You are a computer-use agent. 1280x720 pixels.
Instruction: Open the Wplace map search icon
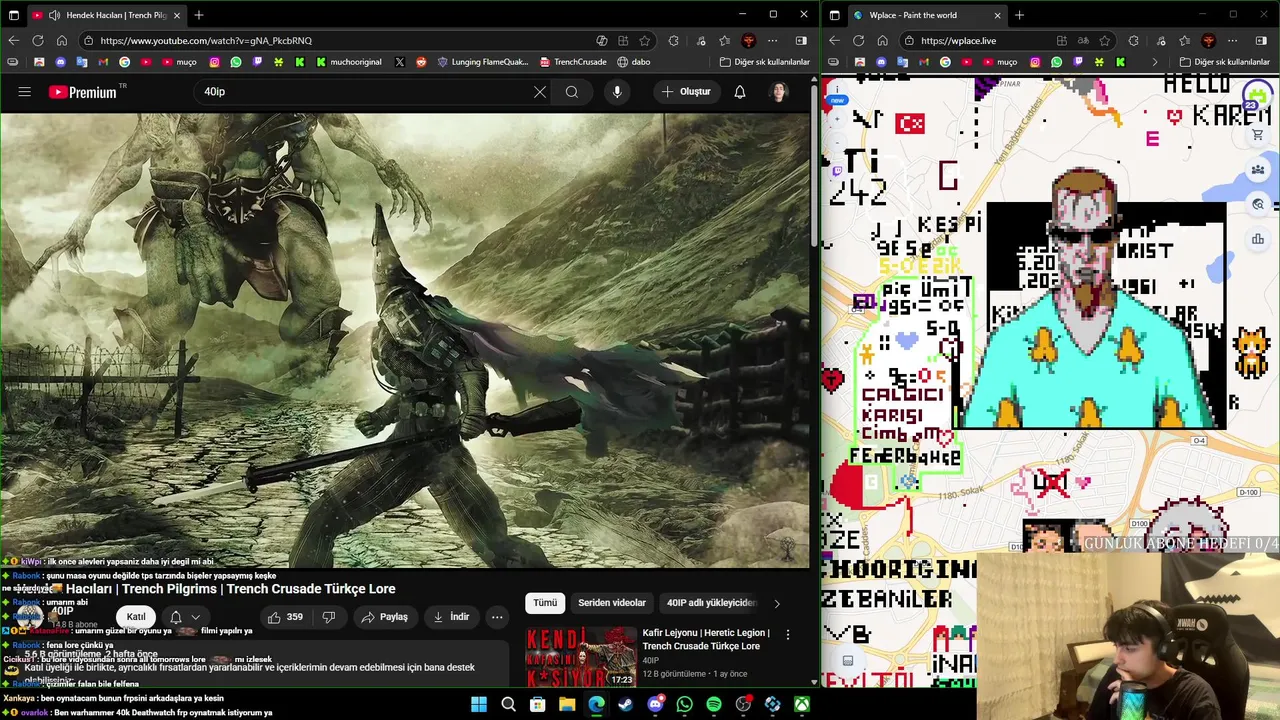pos(1258,204)
